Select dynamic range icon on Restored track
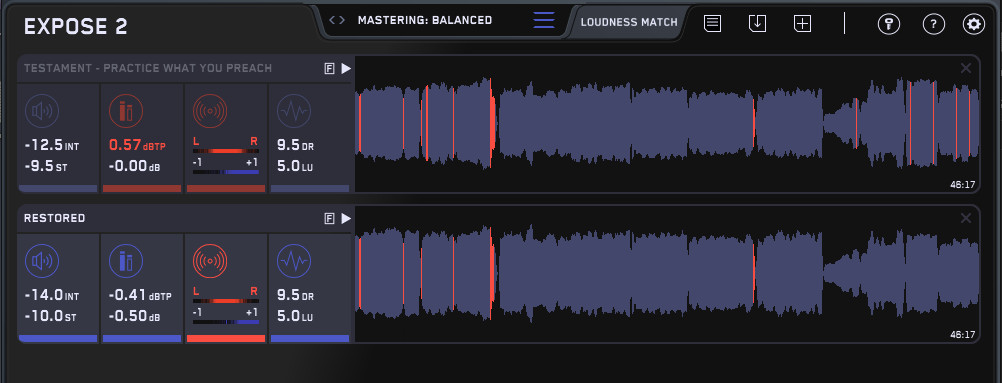This screenshot has height=383, width=1002. 294,261
